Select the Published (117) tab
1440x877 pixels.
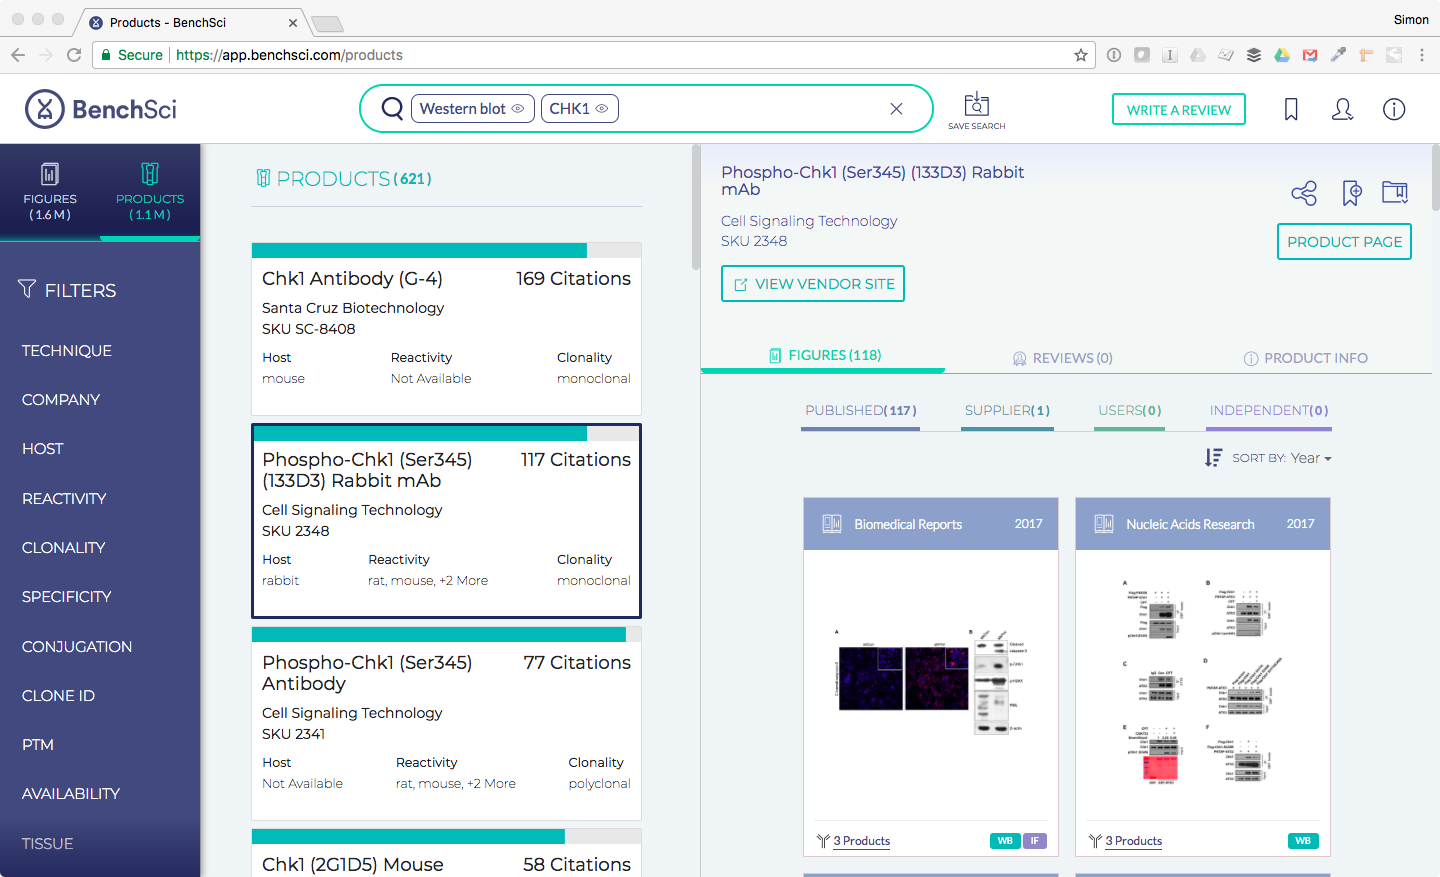860,411
